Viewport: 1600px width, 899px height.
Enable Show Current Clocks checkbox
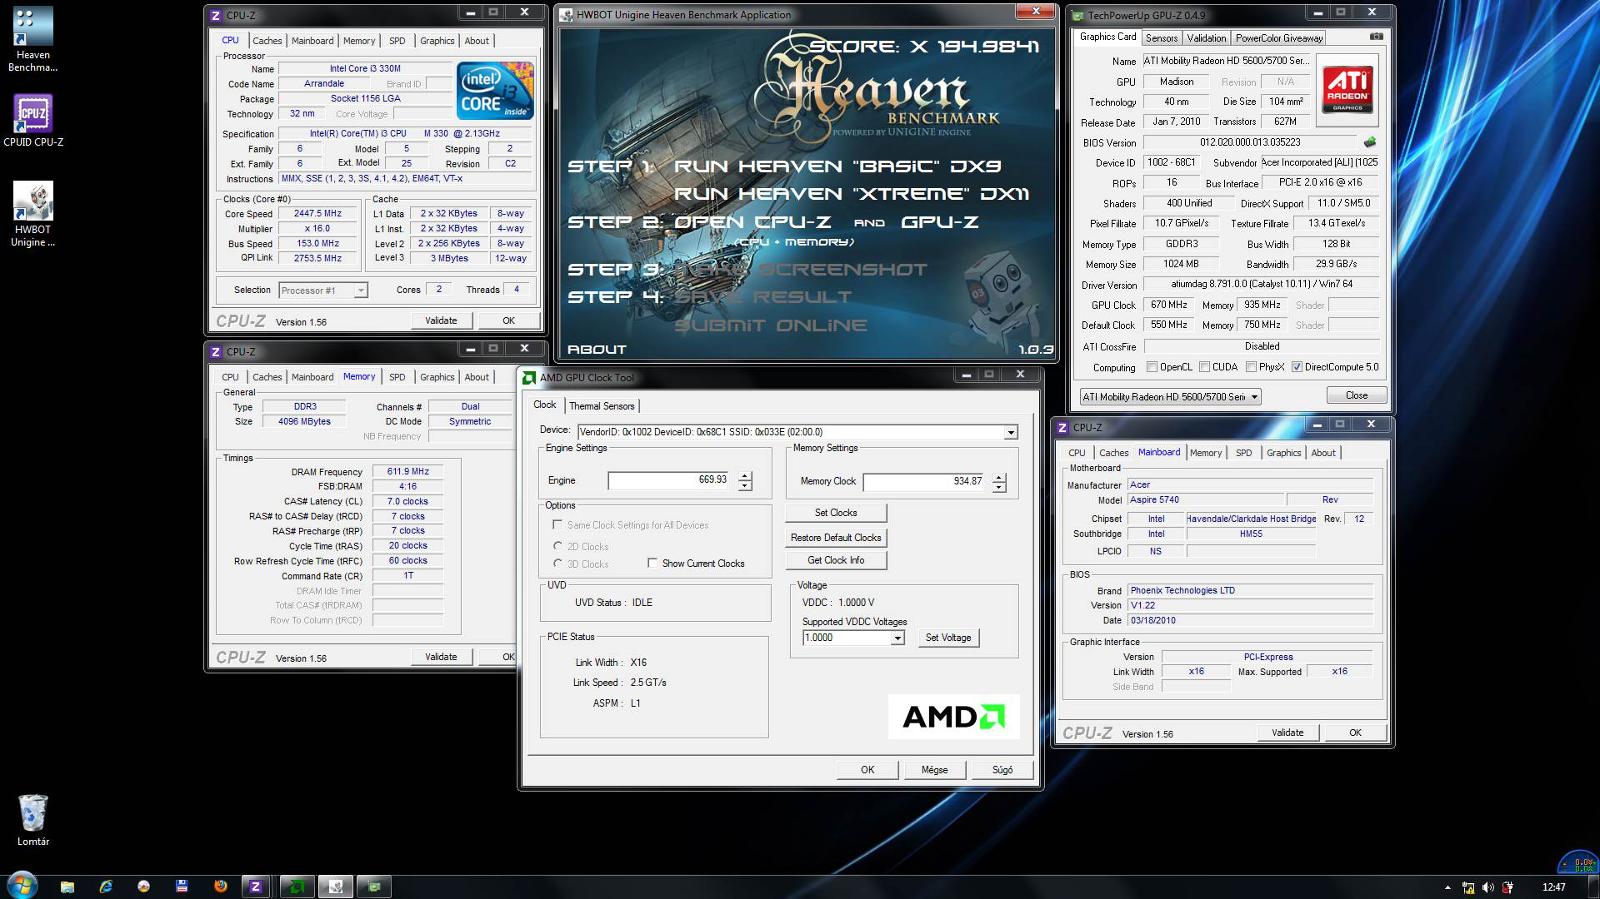pos(652,563)
